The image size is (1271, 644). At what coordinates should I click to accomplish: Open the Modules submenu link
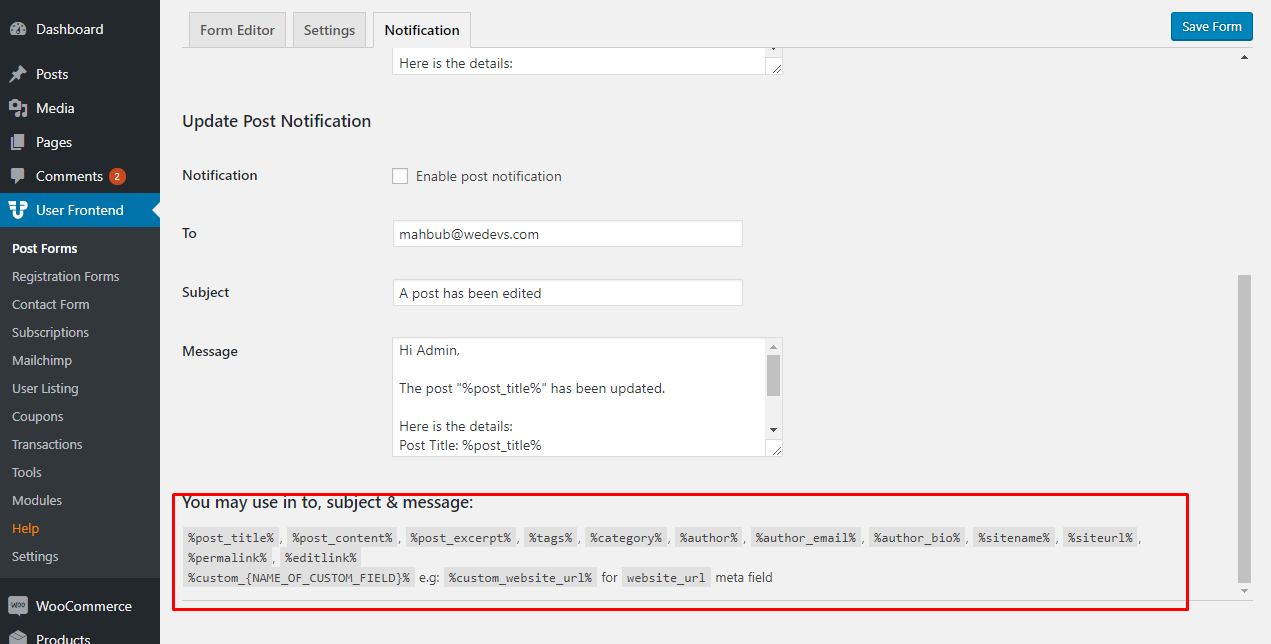pos(37,500)
